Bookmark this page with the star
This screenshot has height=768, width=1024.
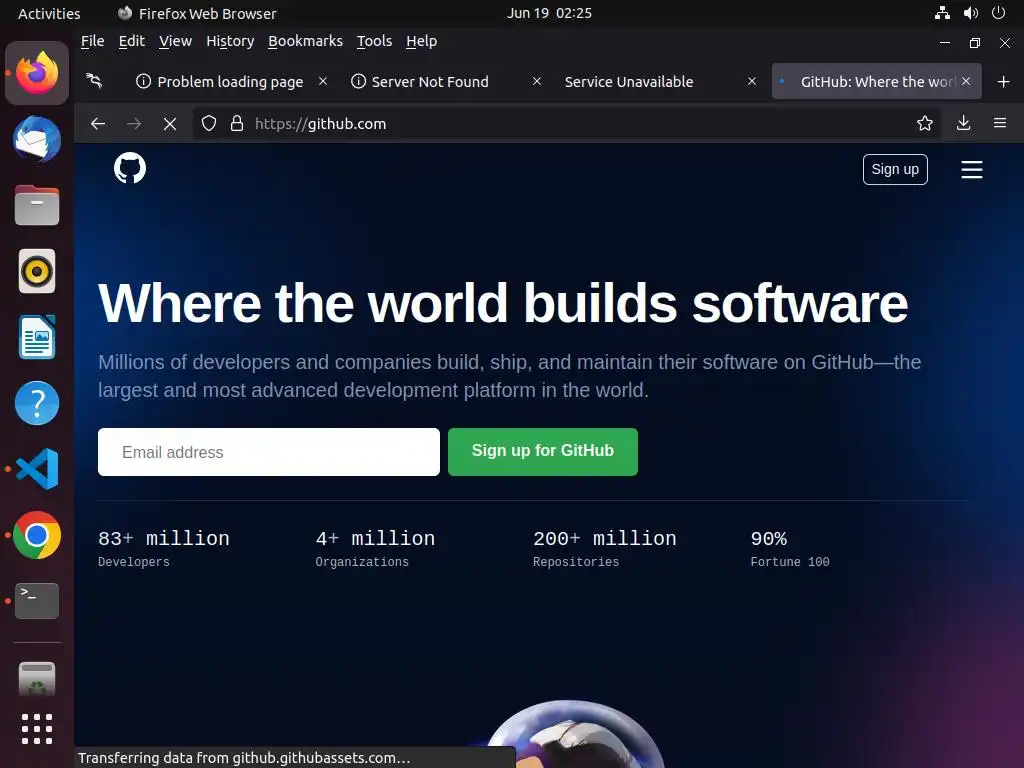[925, 123]
